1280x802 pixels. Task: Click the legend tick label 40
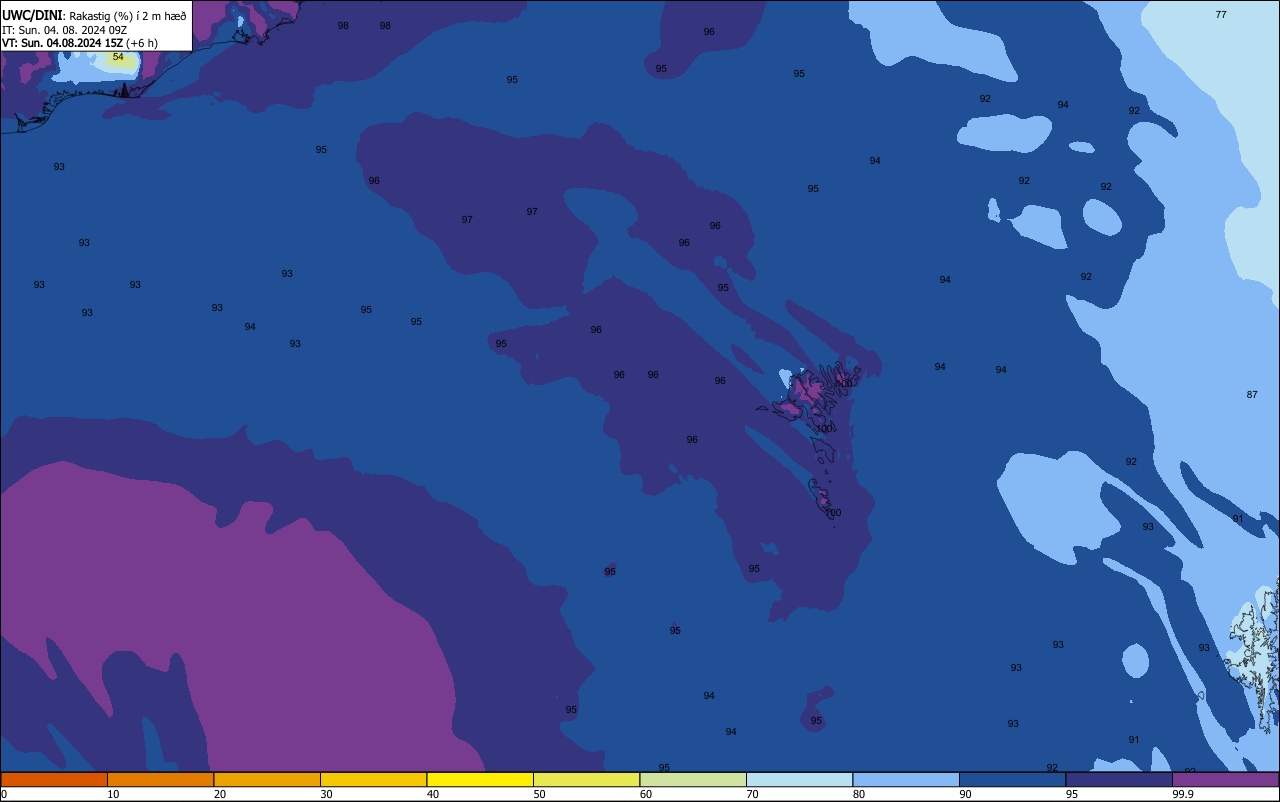pyautogui.click(x=432, y=794)
